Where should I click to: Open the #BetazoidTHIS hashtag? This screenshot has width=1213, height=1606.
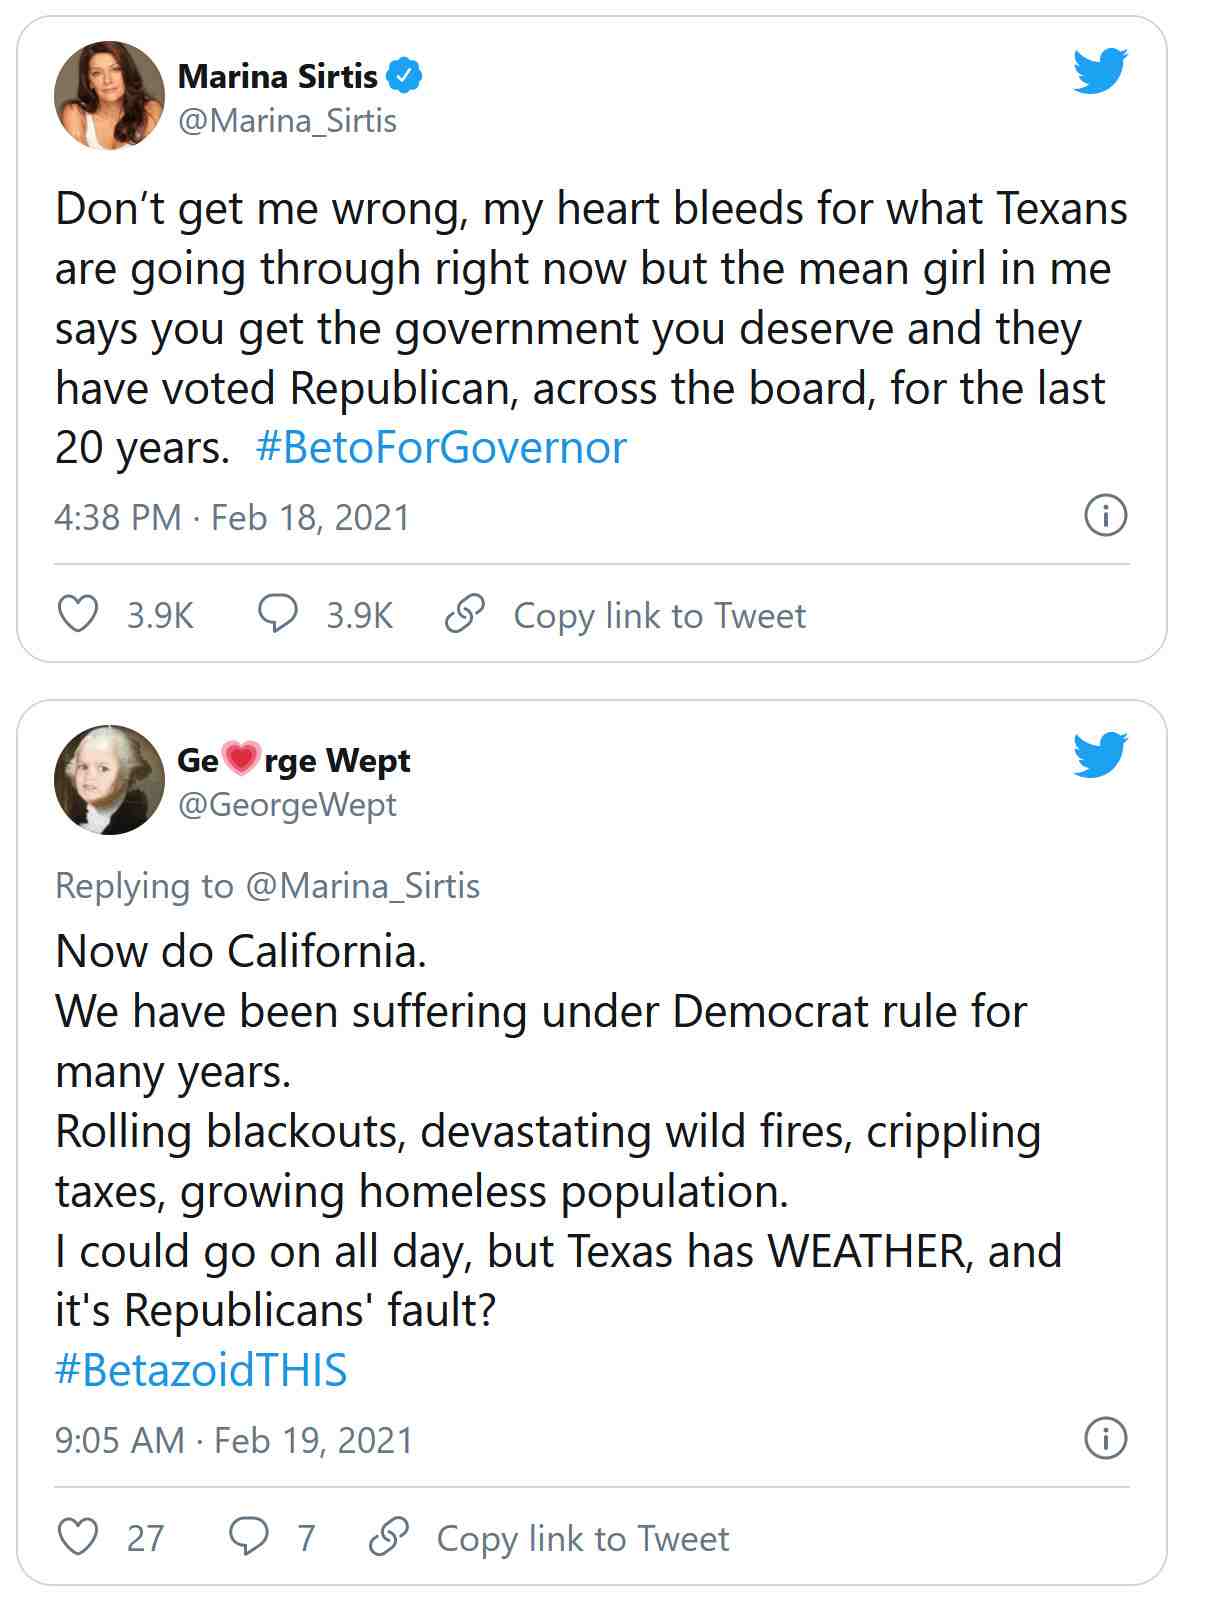201,1370
